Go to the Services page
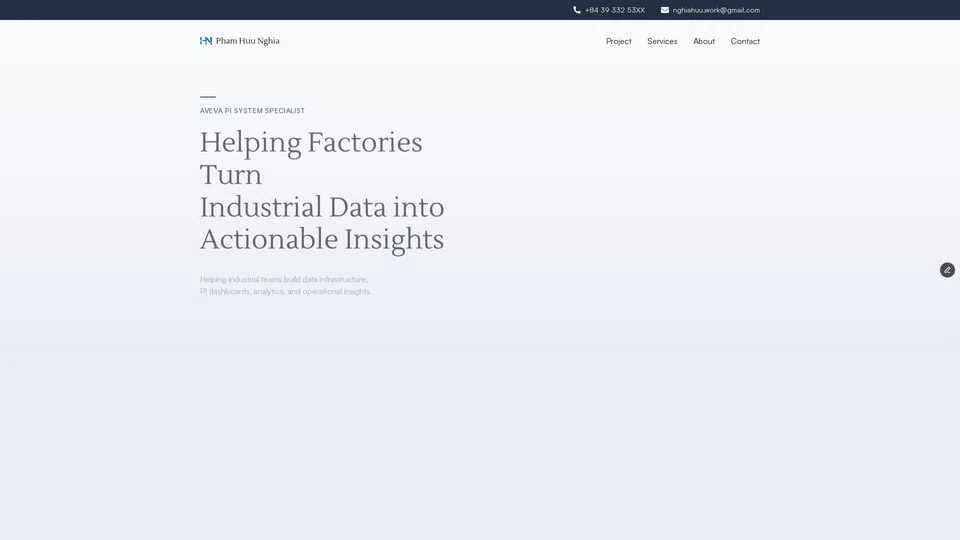Screen dimensions: 960x540 click(x=662, y=41)
